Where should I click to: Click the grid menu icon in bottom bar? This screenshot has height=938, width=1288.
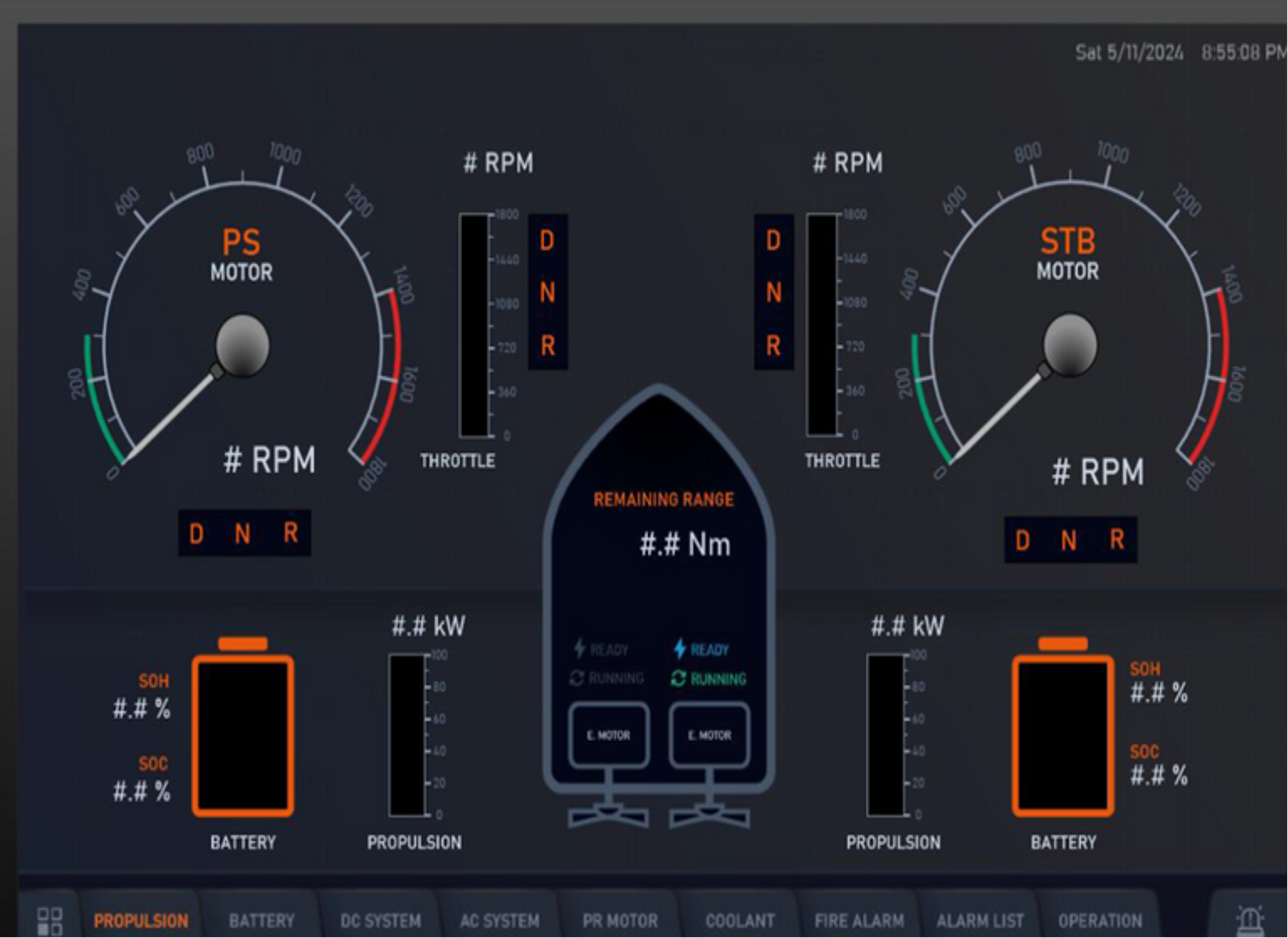pyautogui.click(x=50, y=921)
